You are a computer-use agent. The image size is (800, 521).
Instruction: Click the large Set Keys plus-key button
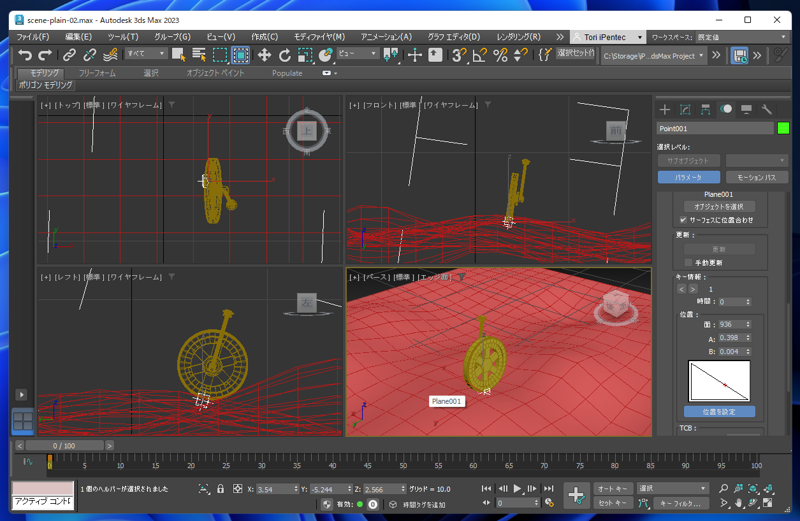pos(577,495)
